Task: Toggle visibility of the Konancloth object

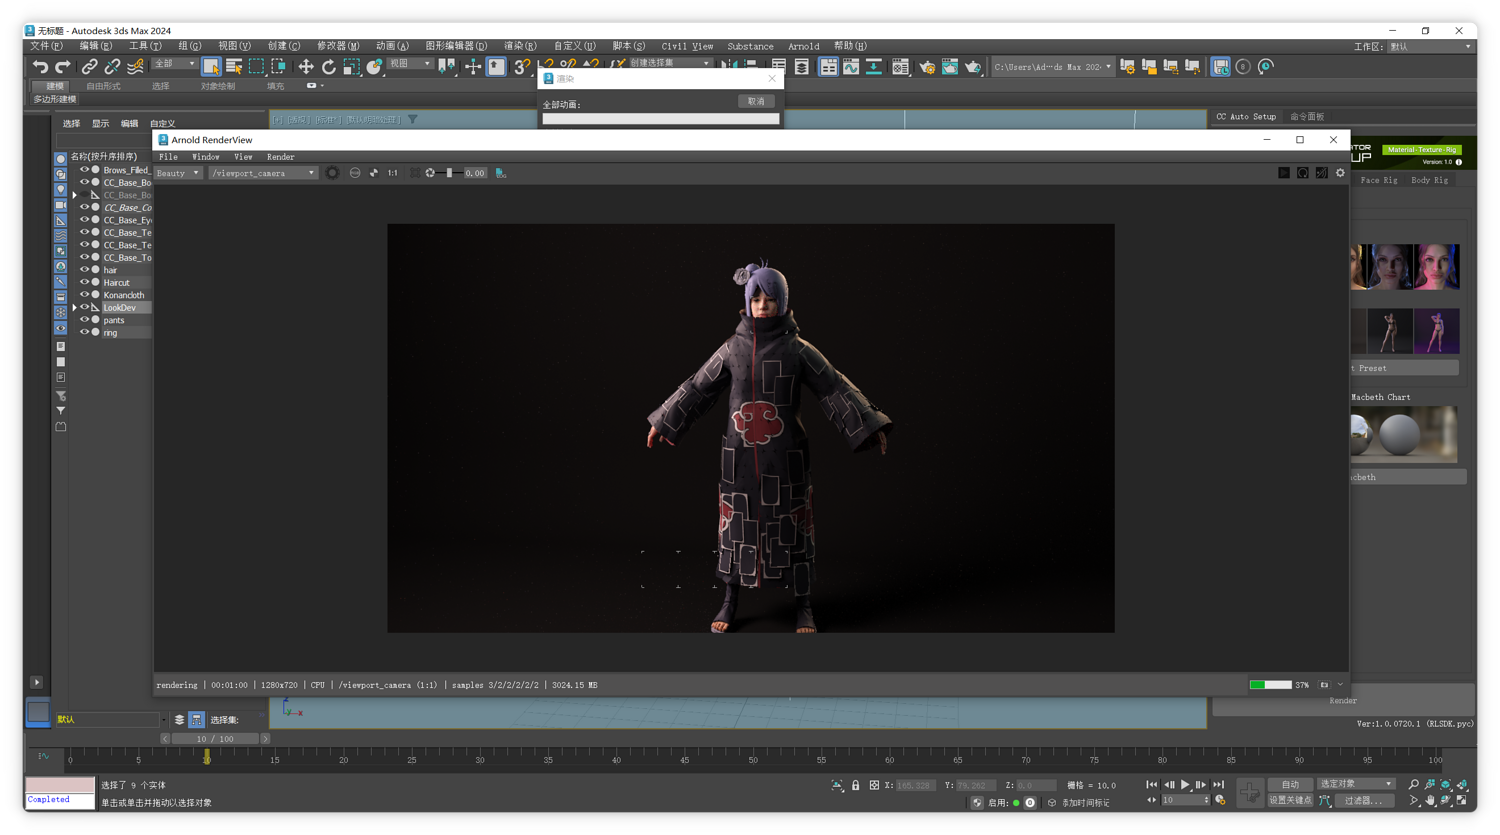Action: [x=84, y=295]
